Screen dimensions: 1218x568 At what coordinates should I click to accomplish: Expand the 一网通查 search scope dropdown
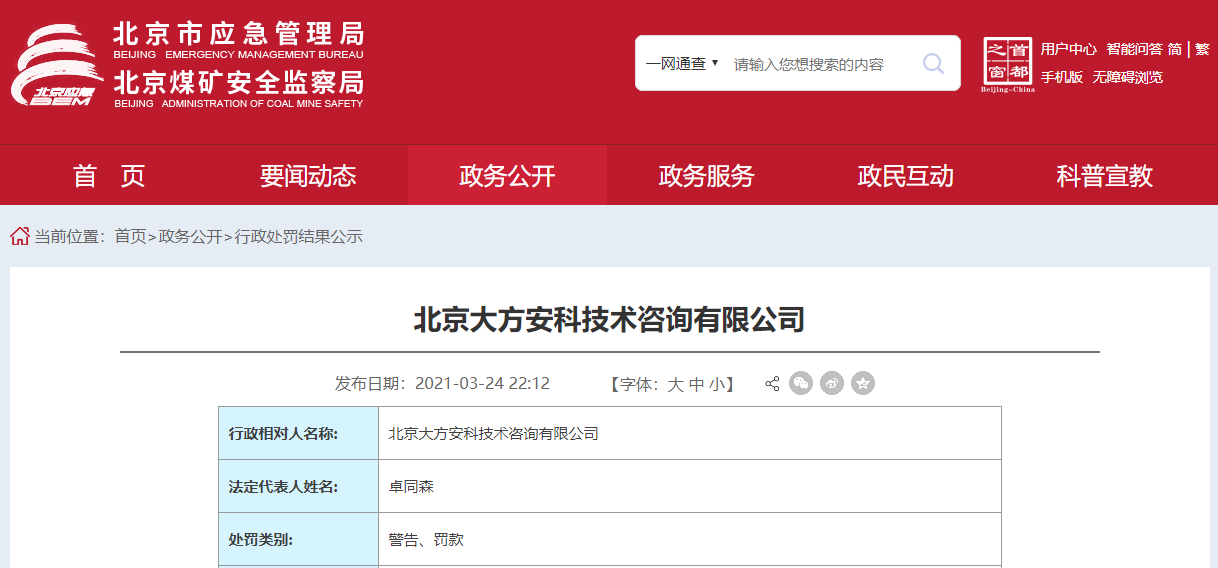tap(682, 64)
